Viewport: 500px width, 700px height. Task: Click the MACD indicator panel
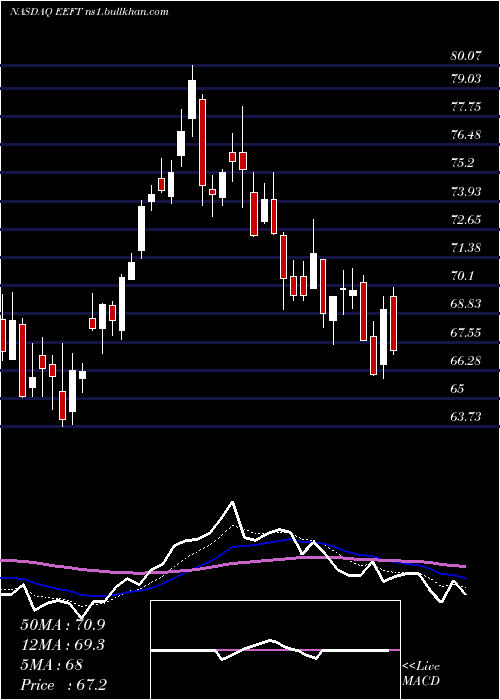tap(275, 650)
